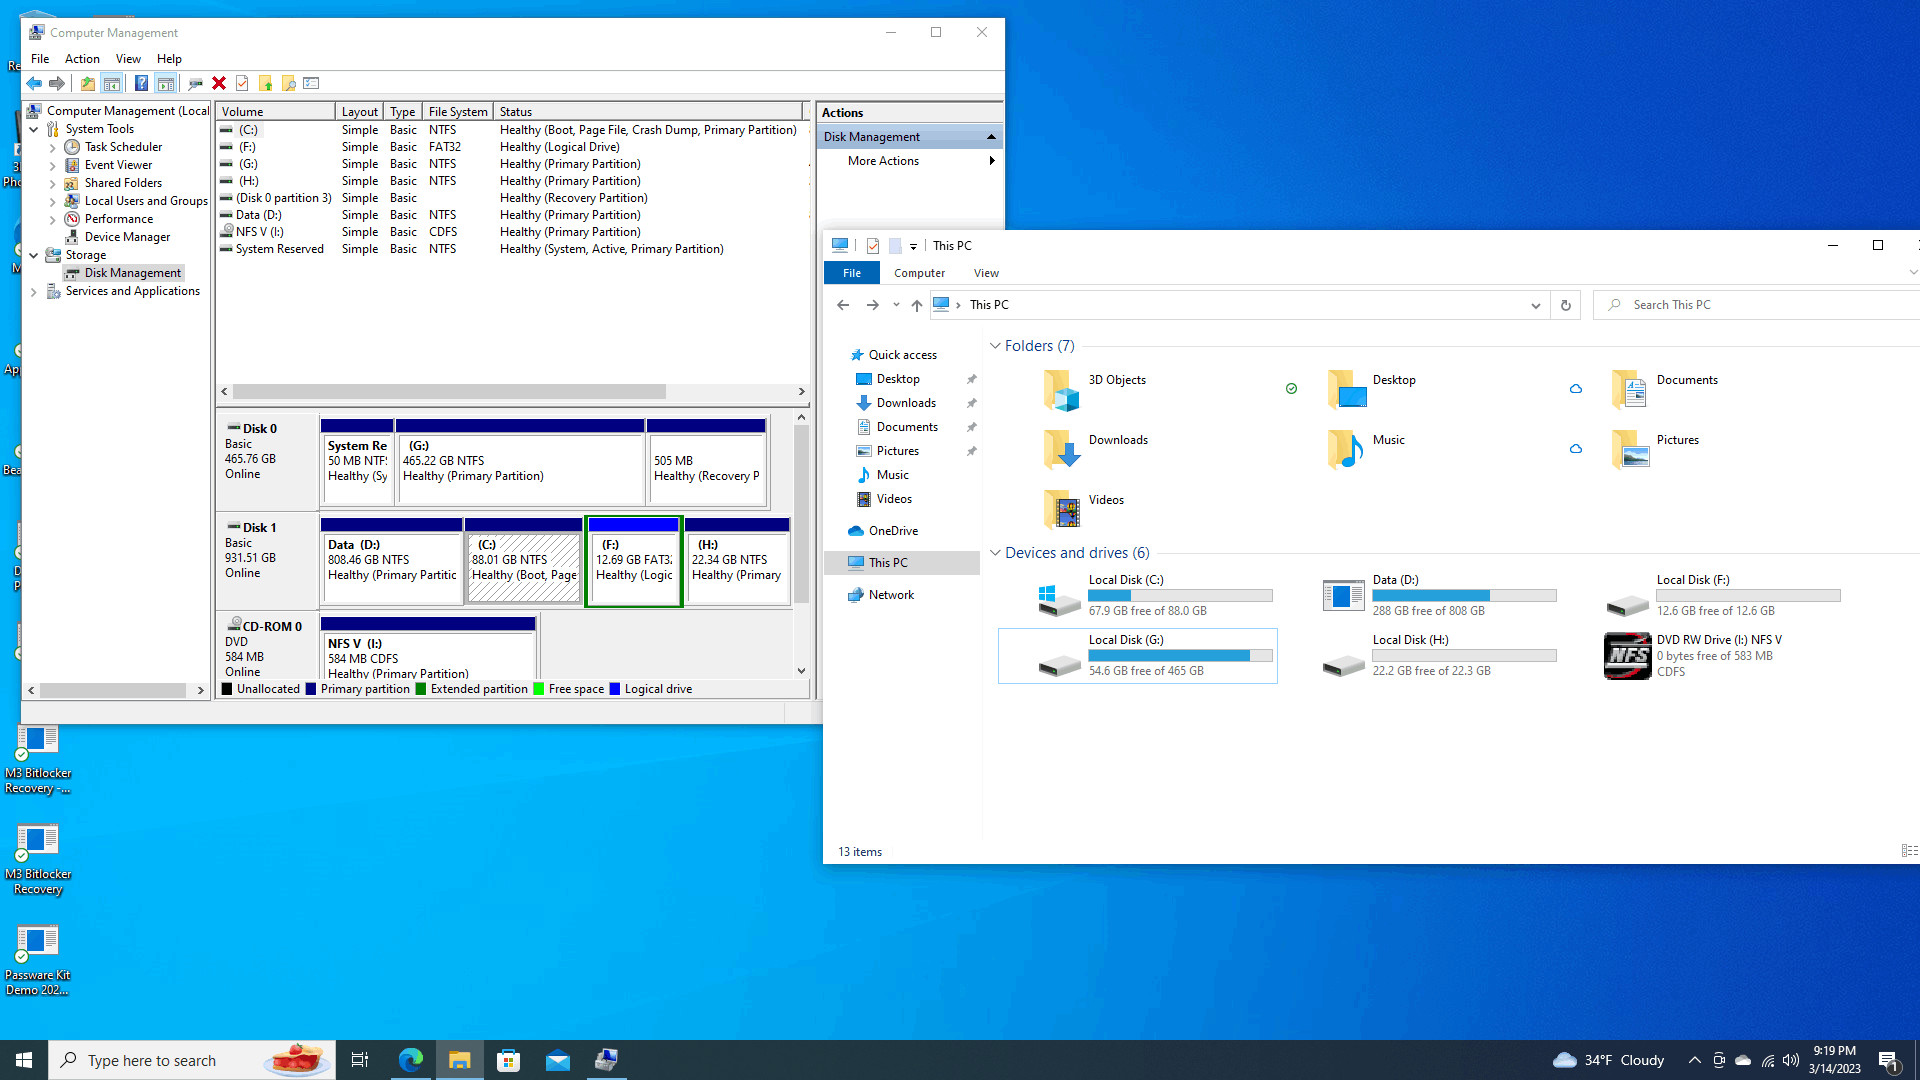Collapse the Storage tree node
Image resolution: width=1920 pixels, height=1080 pixels.
(34, 256)
